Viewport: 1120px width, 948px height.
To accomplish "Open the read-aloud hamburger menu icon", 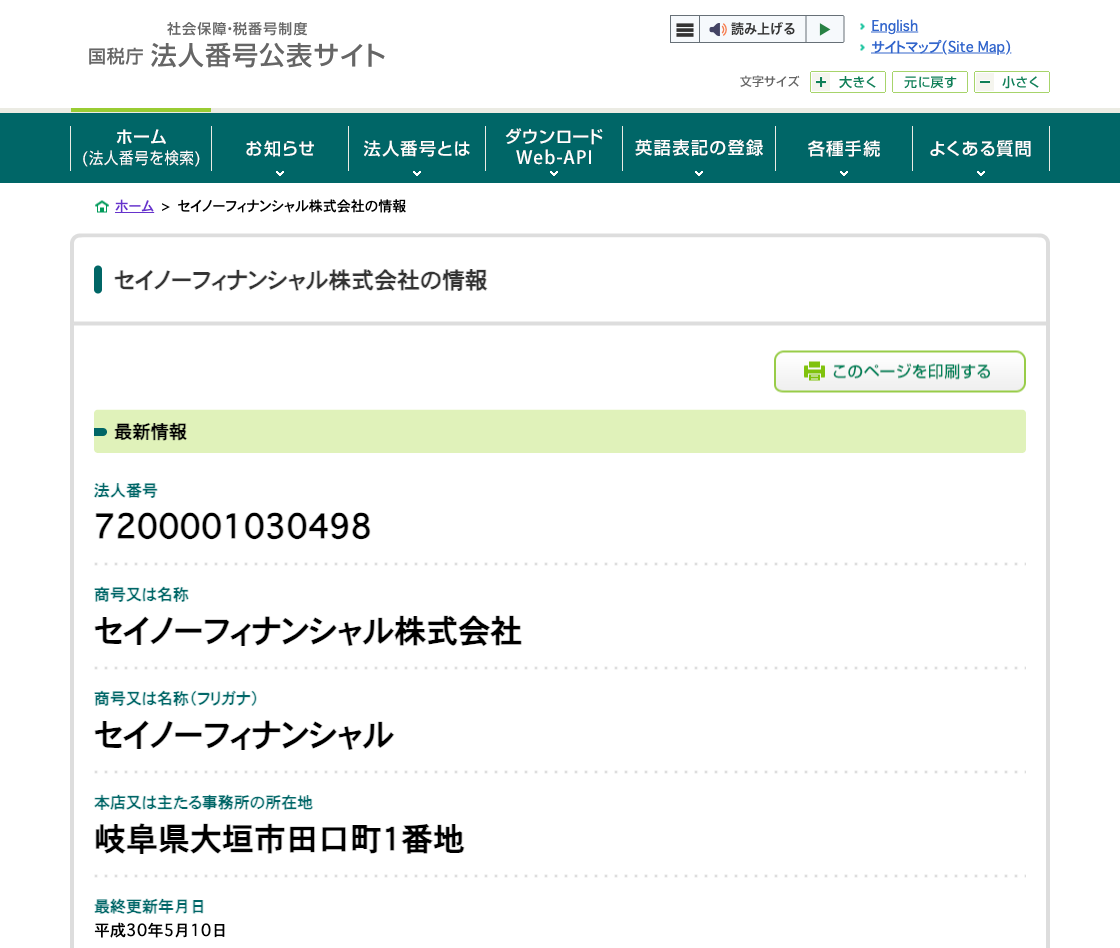I will pyautogui.click(x=685, y=29).
